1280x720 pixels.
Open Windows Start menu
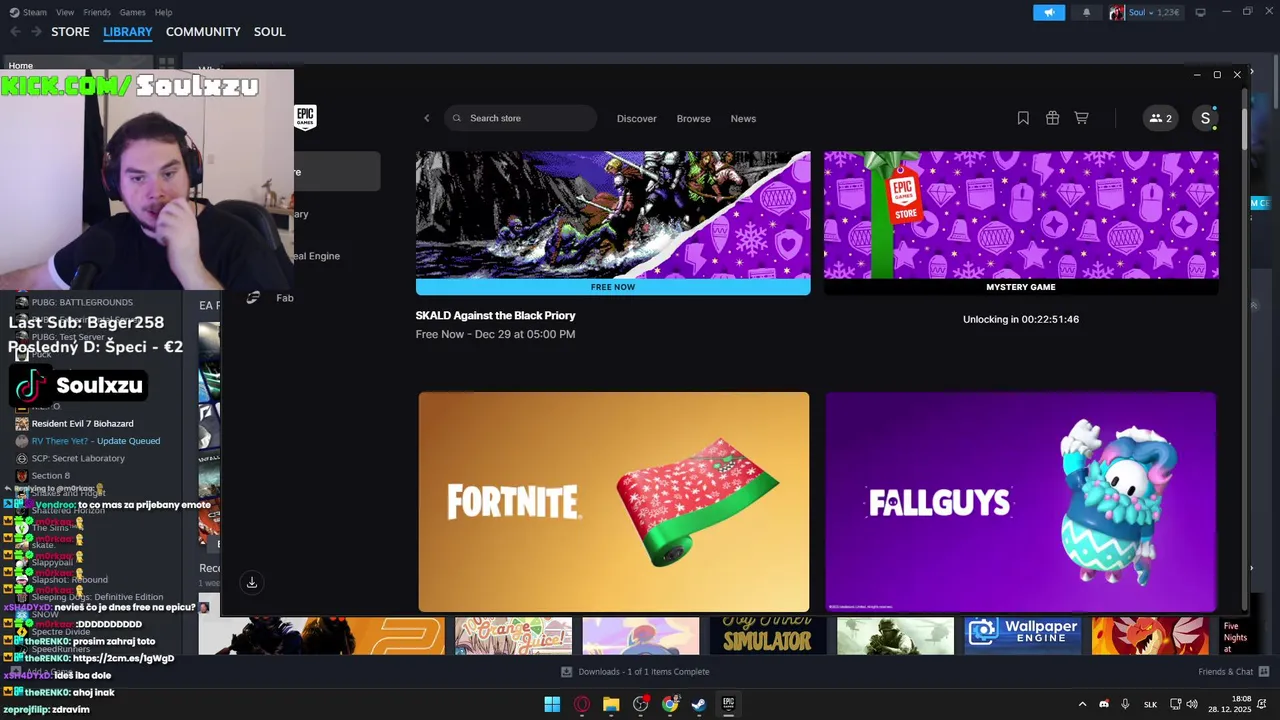coord(552,704)
